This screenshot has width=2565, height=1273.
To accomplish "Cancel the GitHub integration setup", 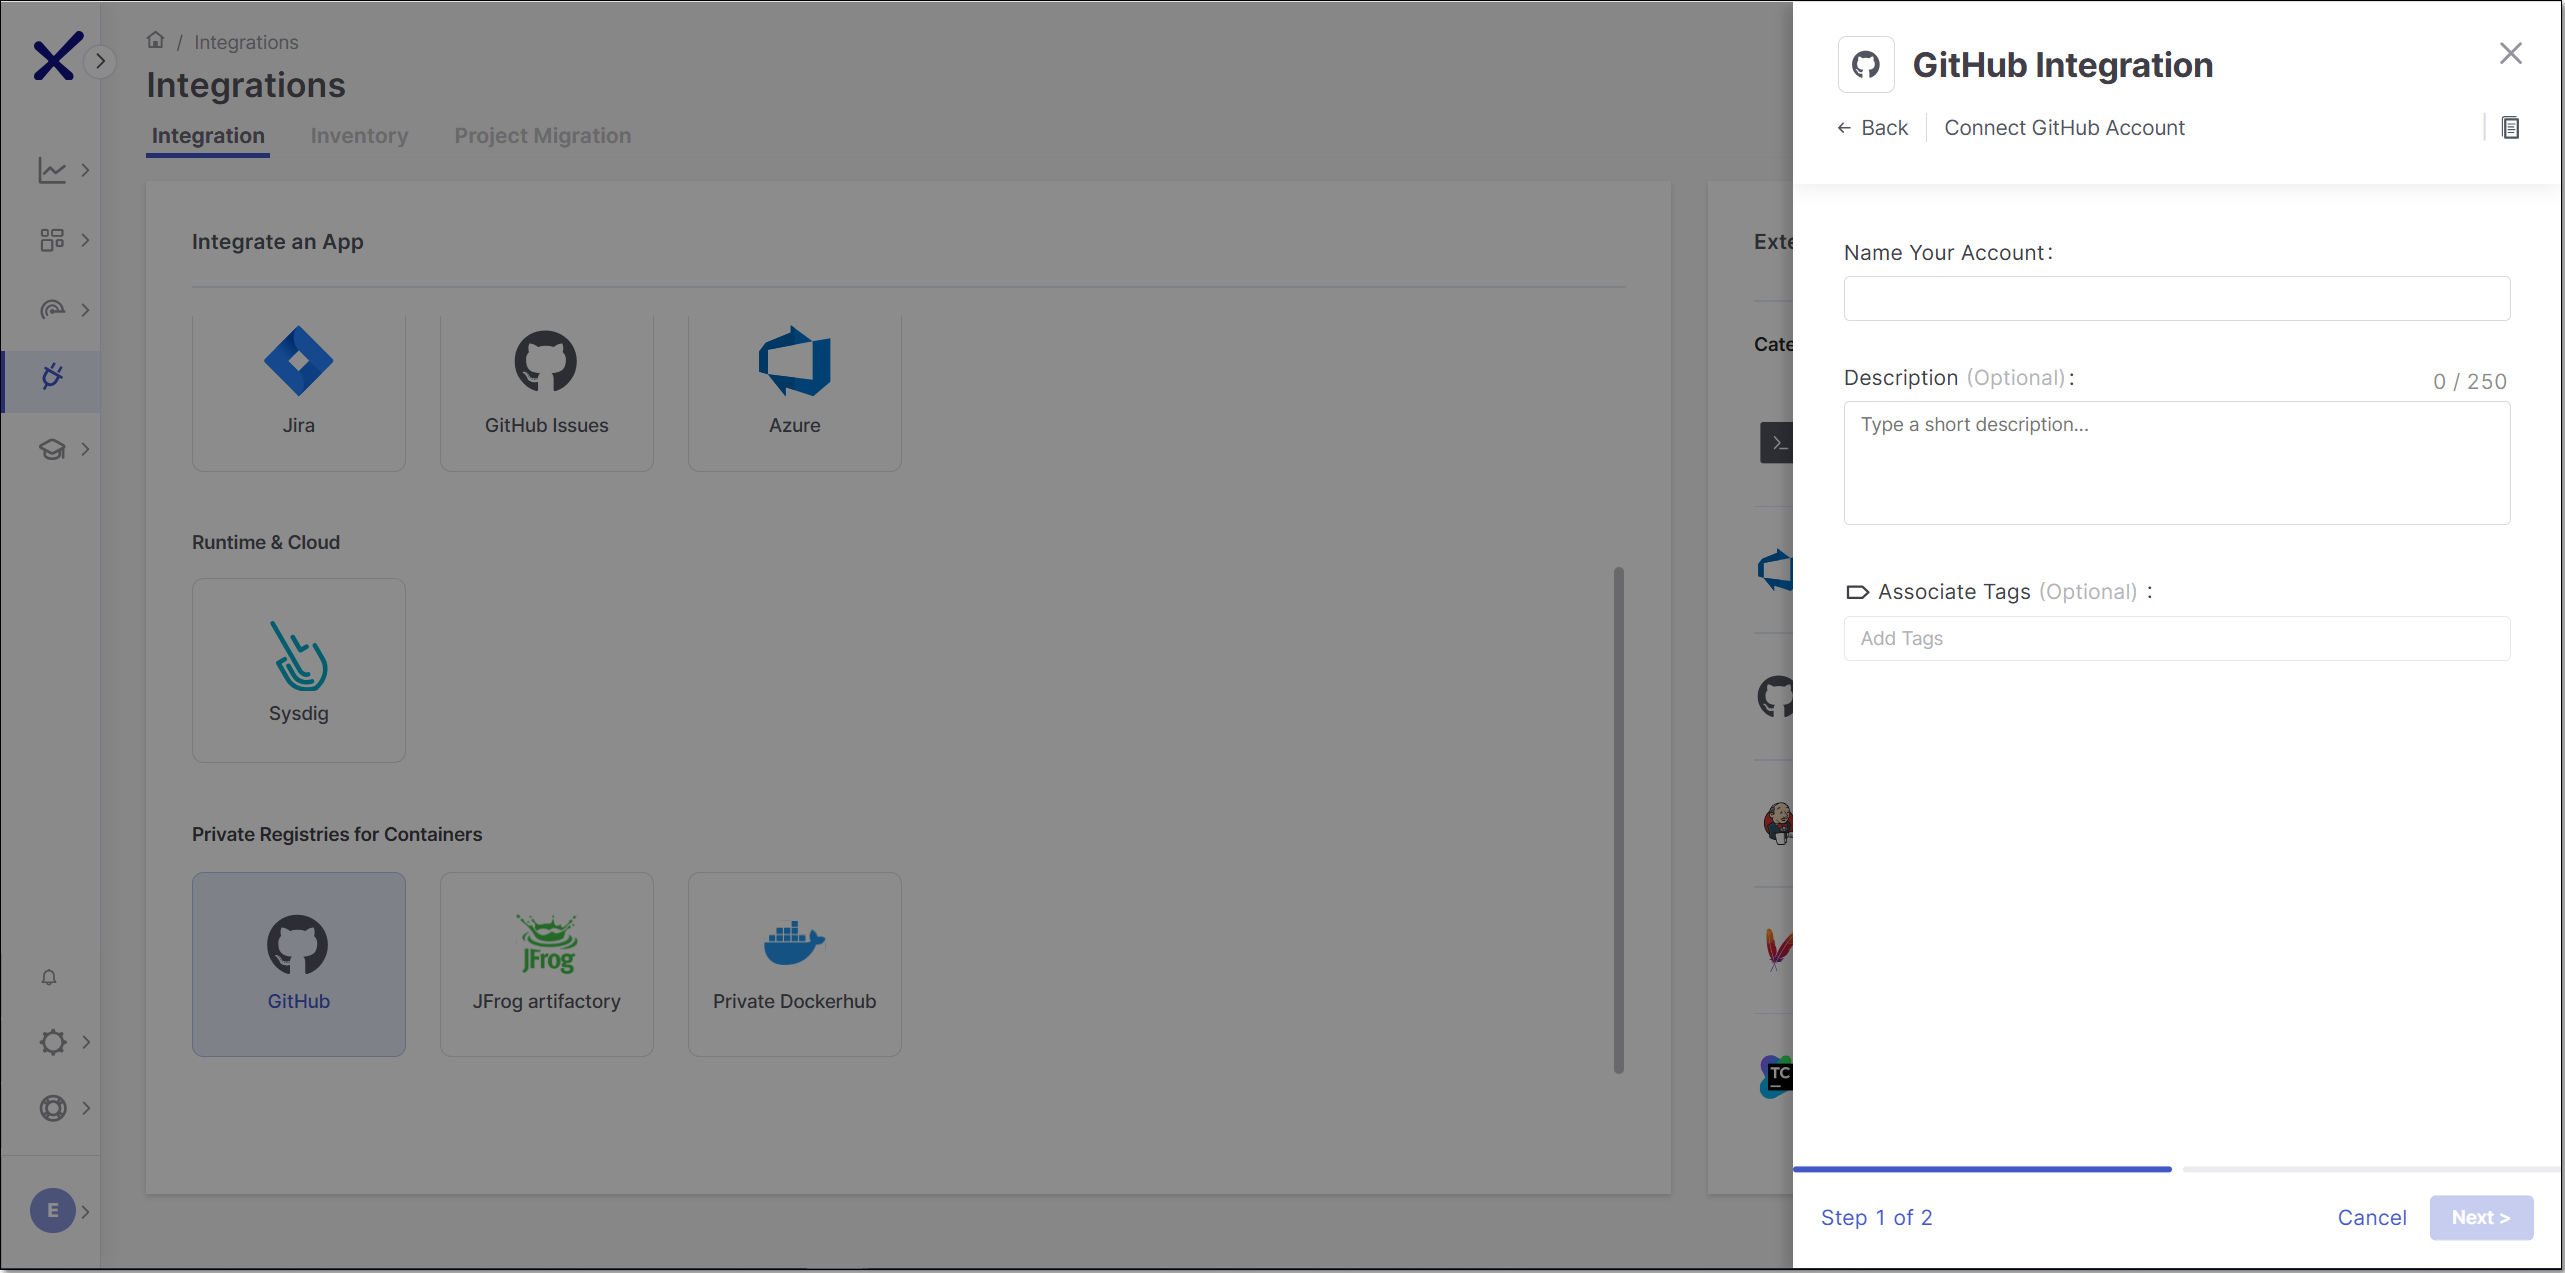I will click(2371, 1218).
